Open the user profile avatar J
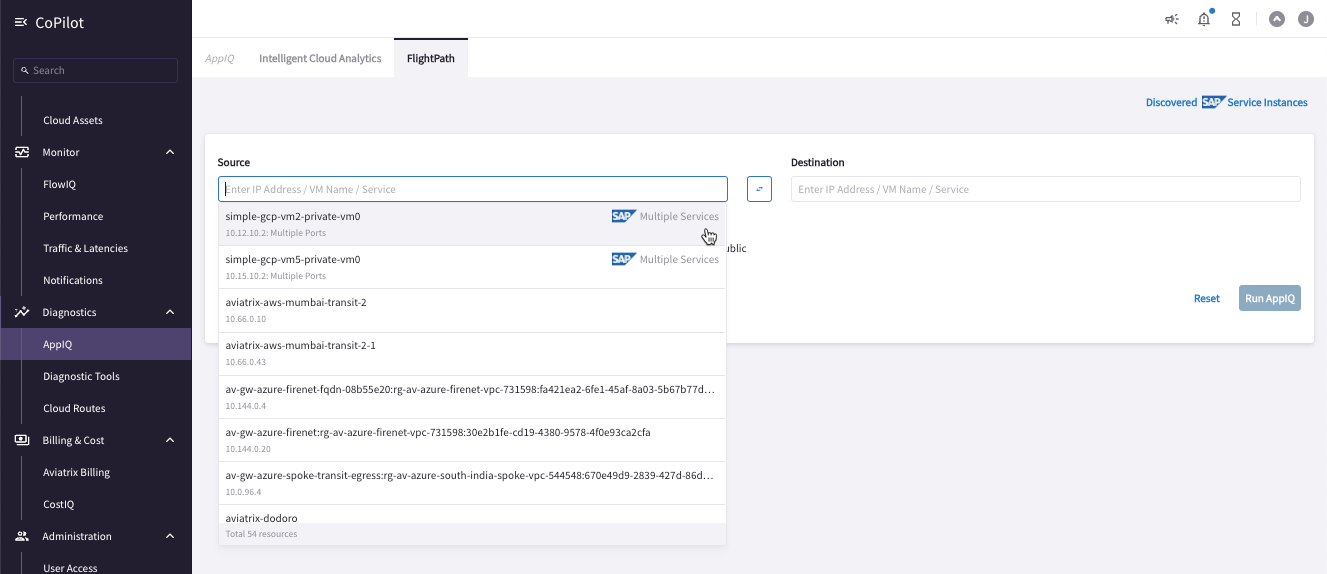The height and width of the screenshot is (574, 1327). [x=1305, y=19]
